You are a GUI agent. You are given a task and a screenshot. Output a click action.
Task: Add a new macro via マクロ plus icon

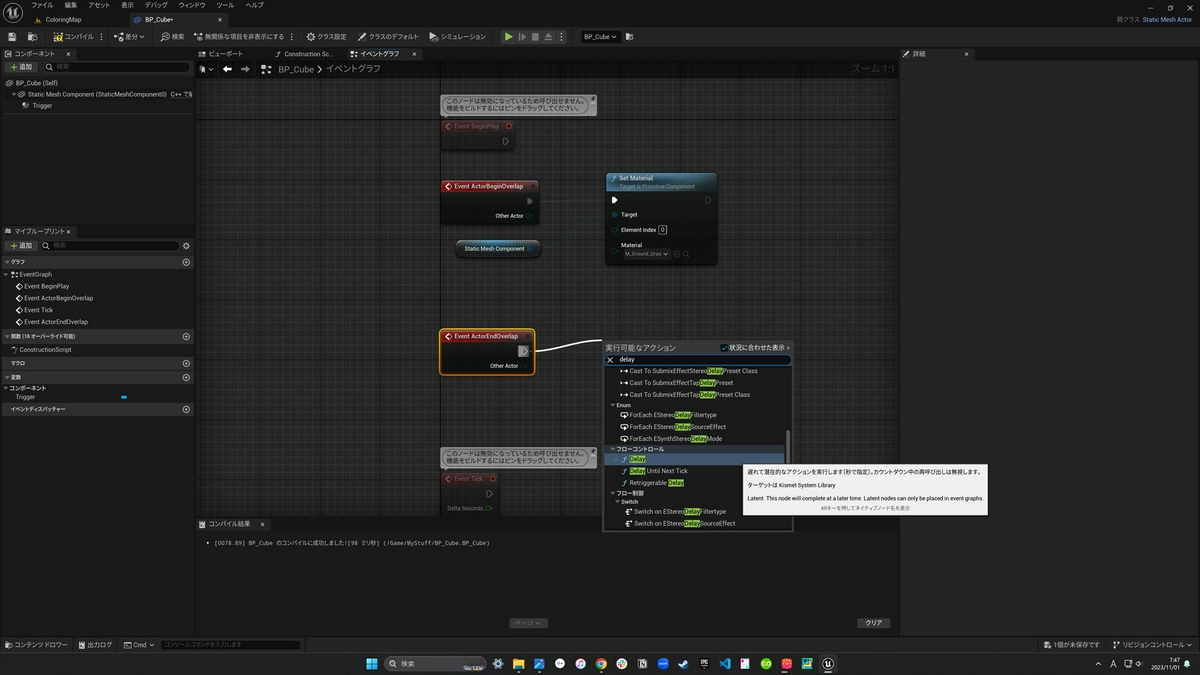(186, 364)
